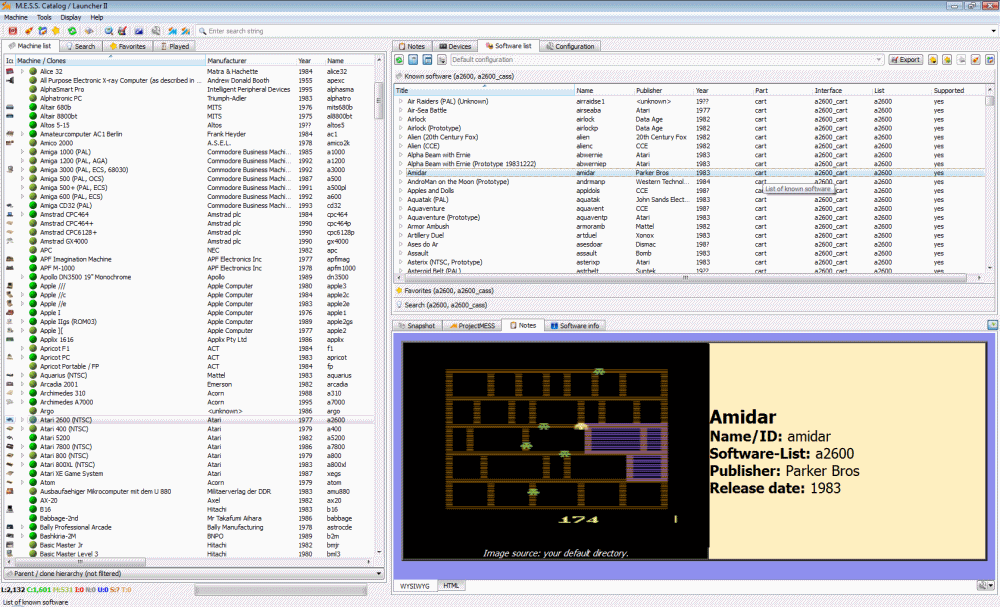
Task: Switch to the HTML editor tab
Action: pyautogui.click(x=451, y=585)
